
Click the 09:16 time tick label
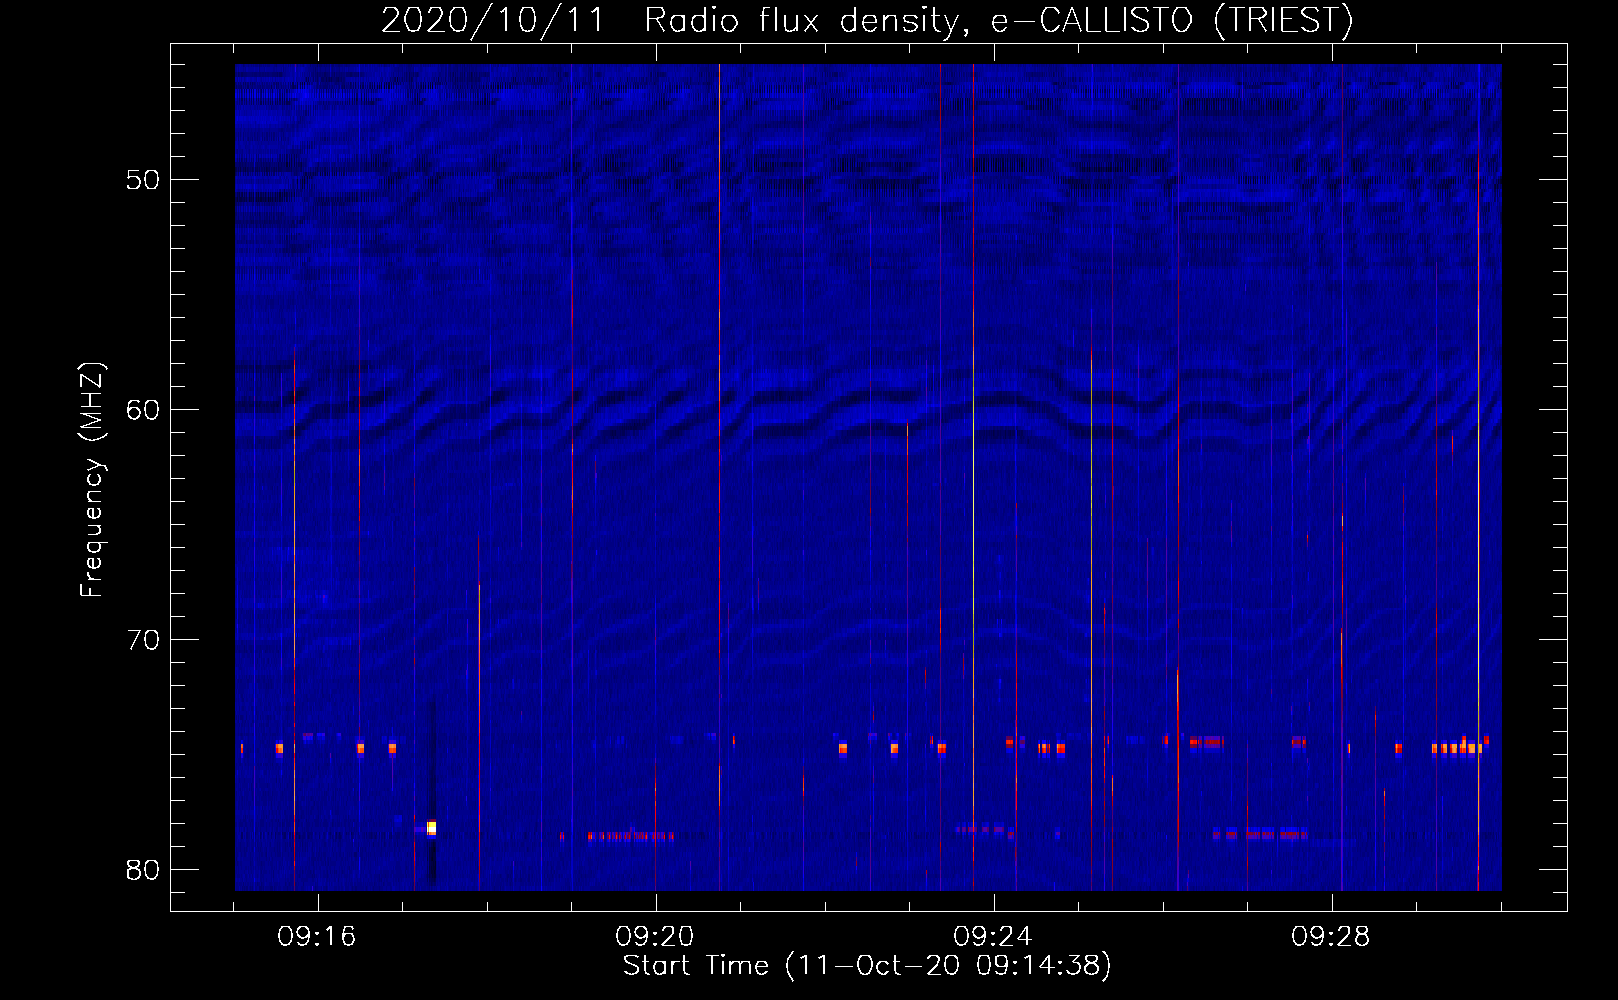point(317,937)
